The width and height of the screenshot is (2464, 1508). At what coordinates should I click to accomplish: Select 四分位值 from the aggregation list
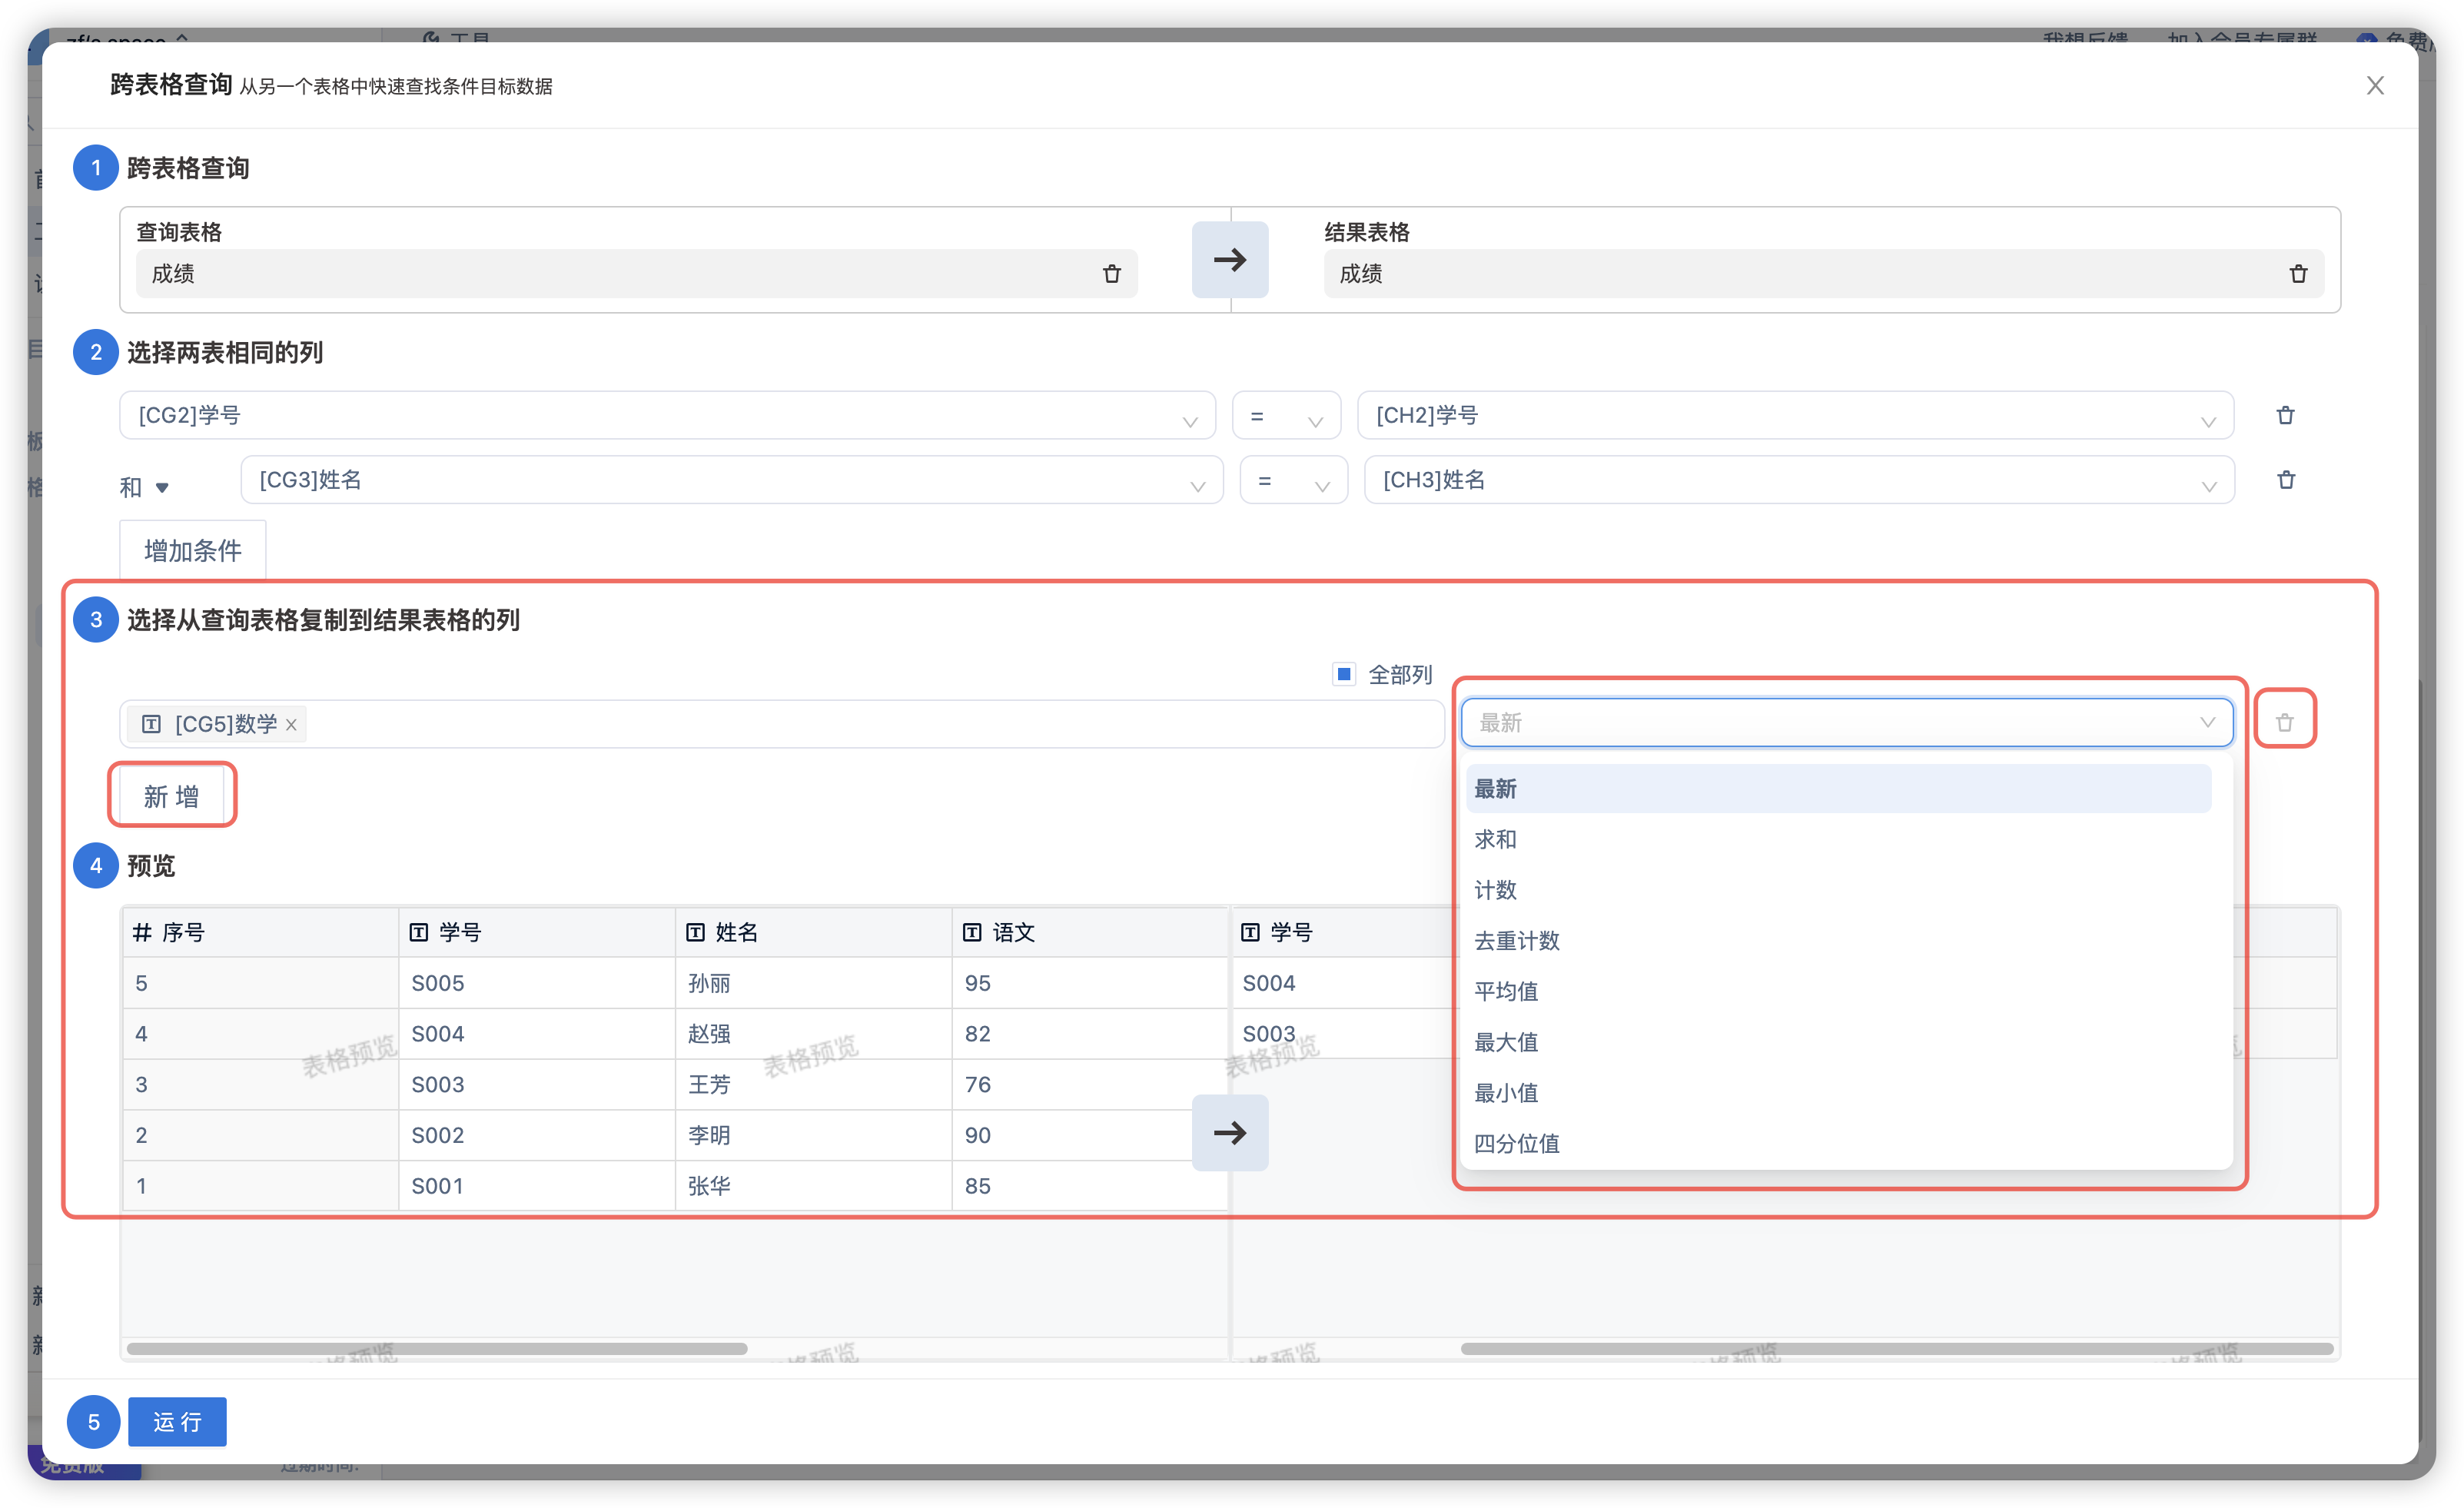click(x=1838, y=1144)
